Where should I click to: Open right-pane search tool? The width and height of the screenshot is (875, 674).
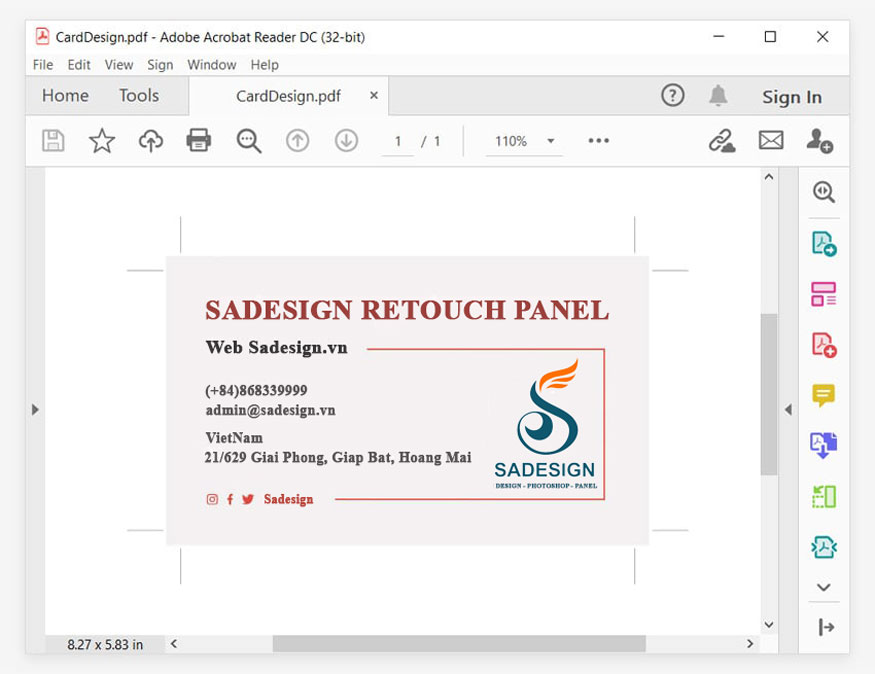click(824, 192)
